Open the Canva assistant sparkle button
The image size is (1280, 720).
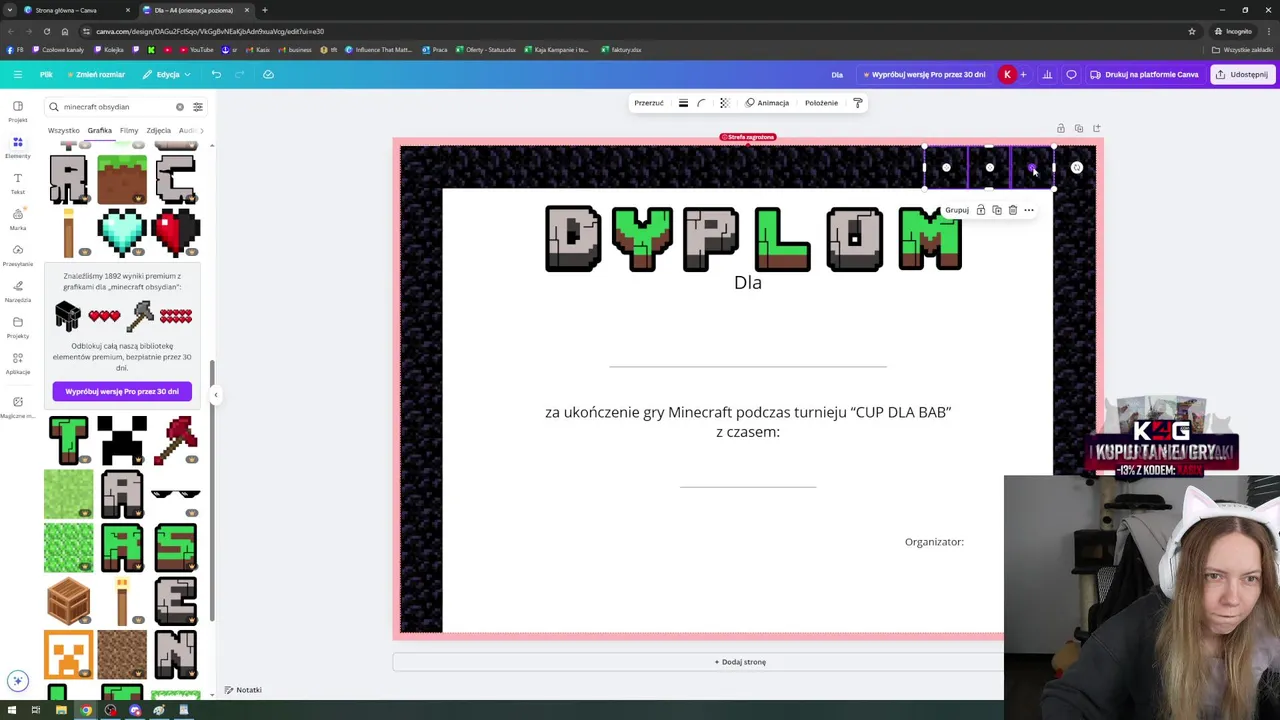17,681
